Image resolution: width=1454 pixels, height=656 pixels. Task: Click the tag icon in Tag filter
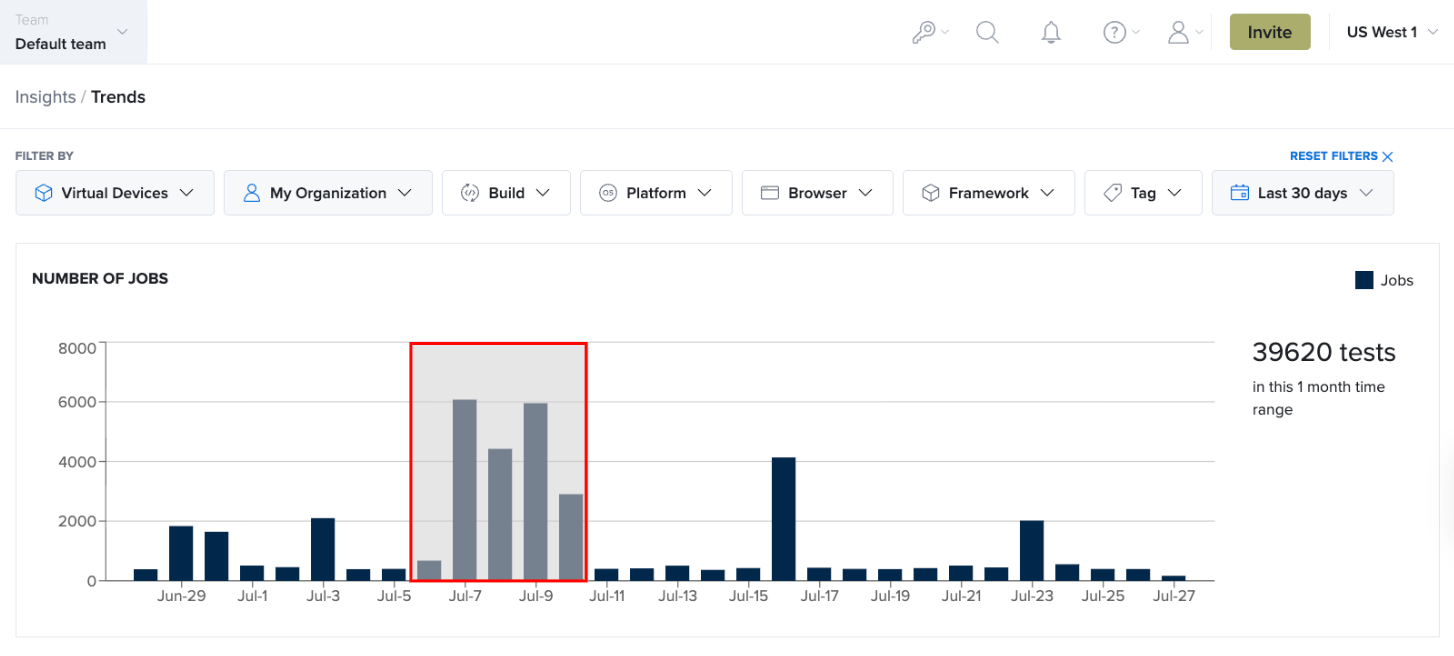pyautogui.click(x=1112, y=193)
